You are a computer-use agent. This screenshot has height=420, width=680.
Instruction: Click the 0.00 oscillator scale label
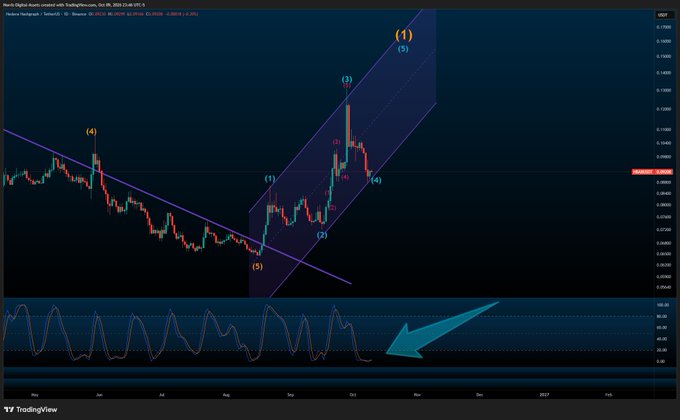pos(660,361)
